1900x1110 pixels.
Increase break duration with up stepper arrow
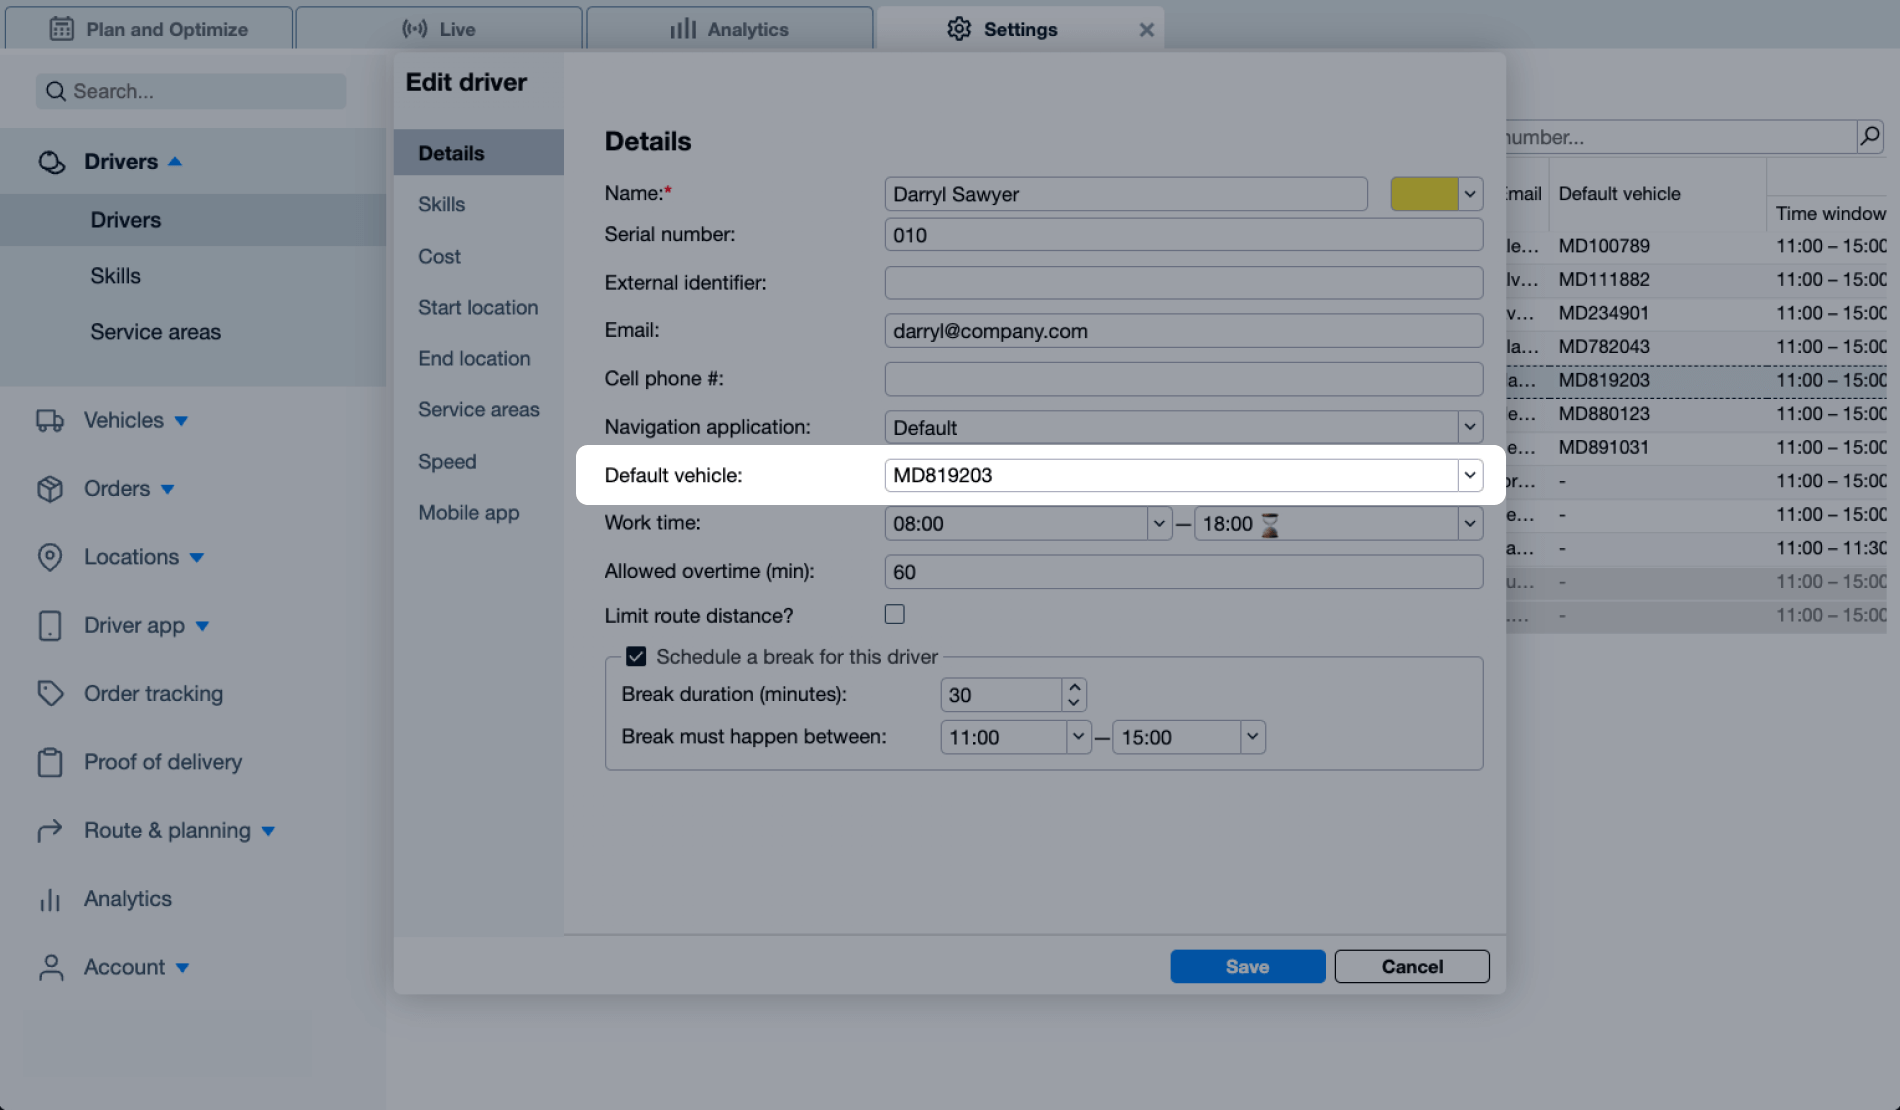click(1074, 687)
